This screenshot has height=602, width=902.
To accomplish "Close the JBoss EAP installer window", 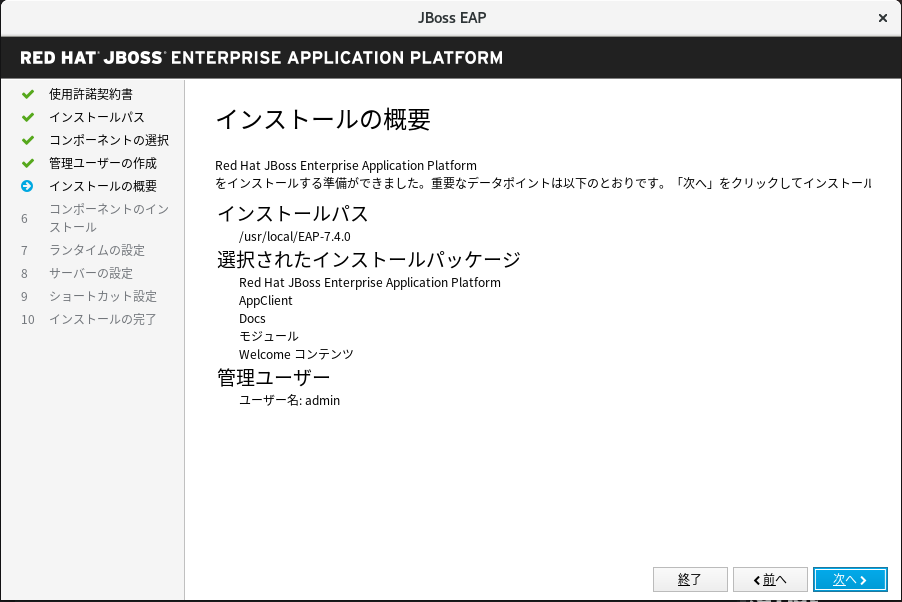I will [x=882, y=18].
